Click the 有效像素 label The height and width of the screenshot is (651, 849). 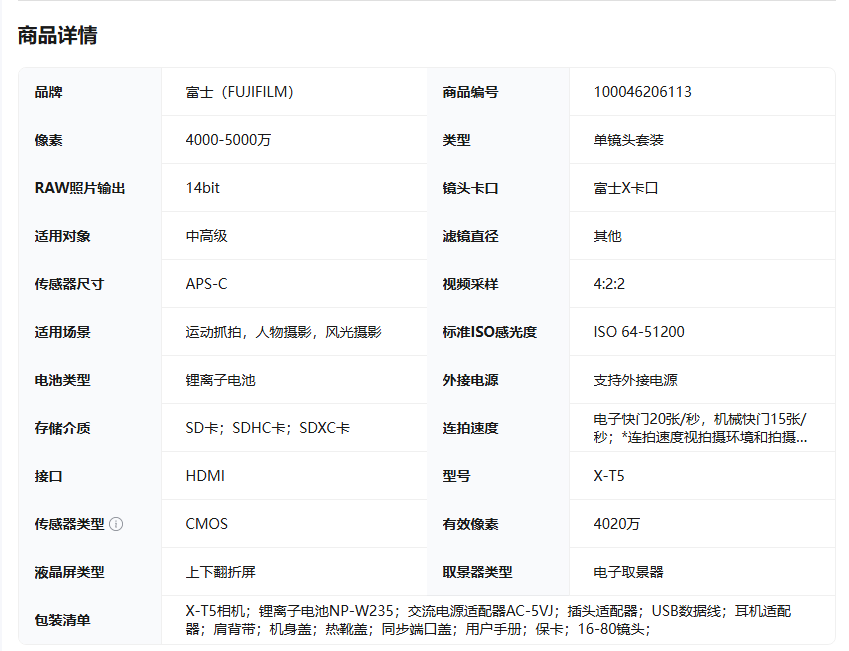471,524
